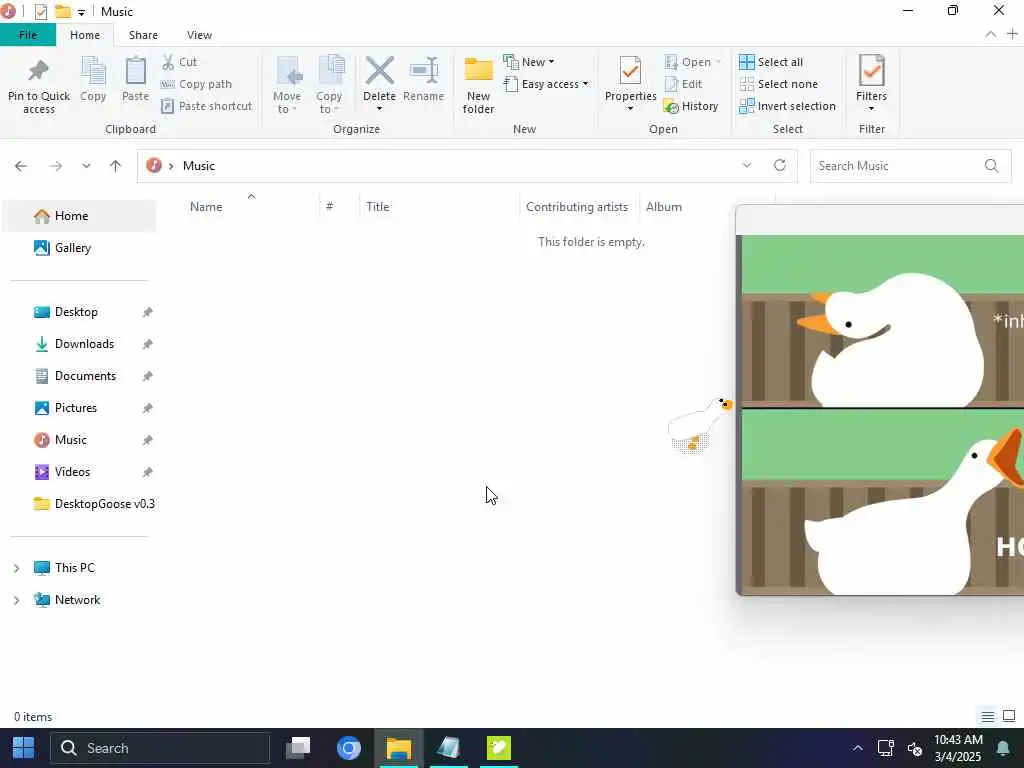Image resolution: width=1024 pixels, height=768 pixels.
Task: Click the Copy ribbon button
Action: [93, 79]
